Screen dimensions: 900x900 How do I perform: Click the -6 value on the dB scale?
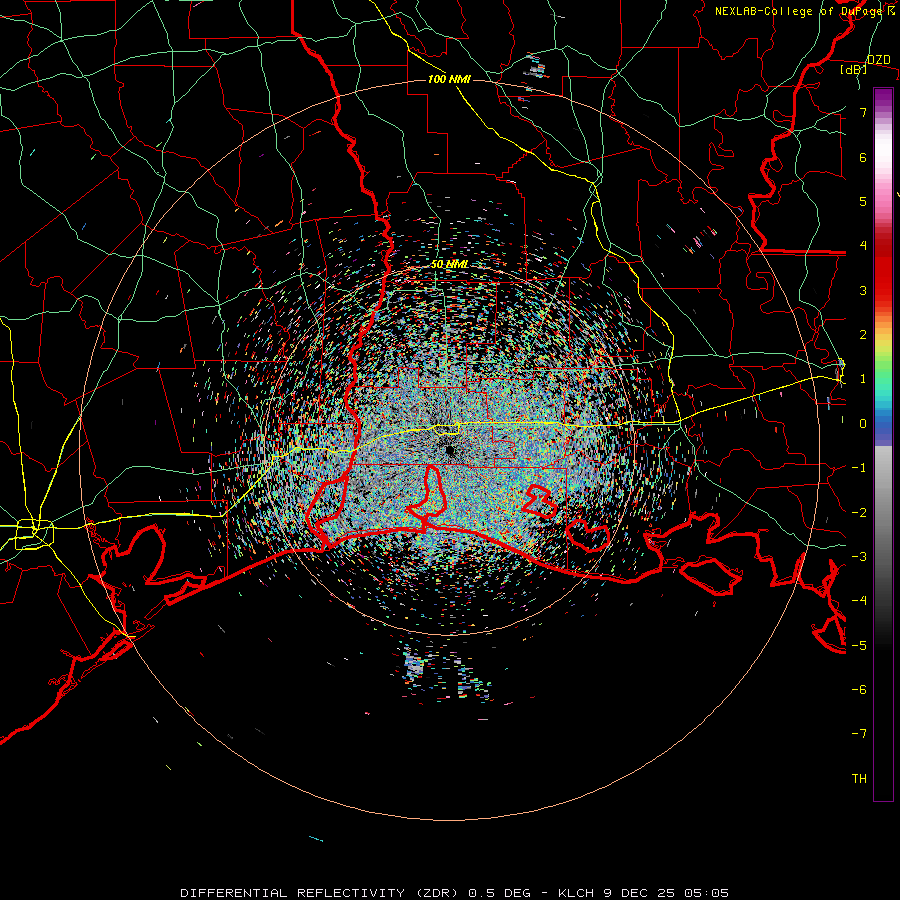coord(859,689)
